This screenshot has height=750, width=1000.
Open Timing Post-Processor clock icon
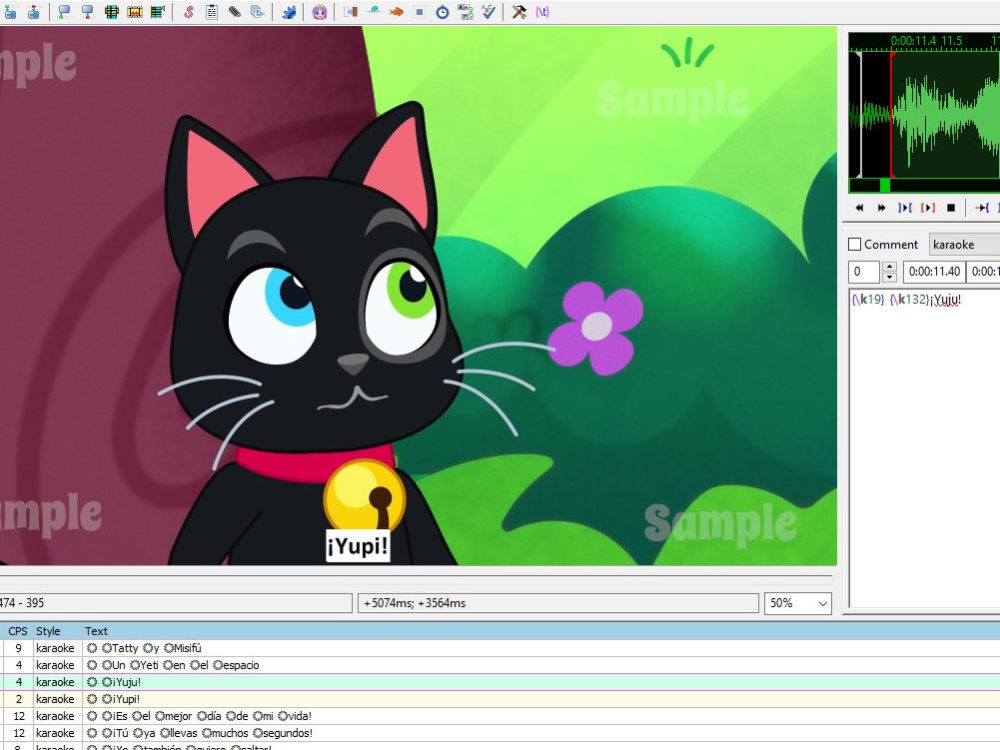click(442, 11)
